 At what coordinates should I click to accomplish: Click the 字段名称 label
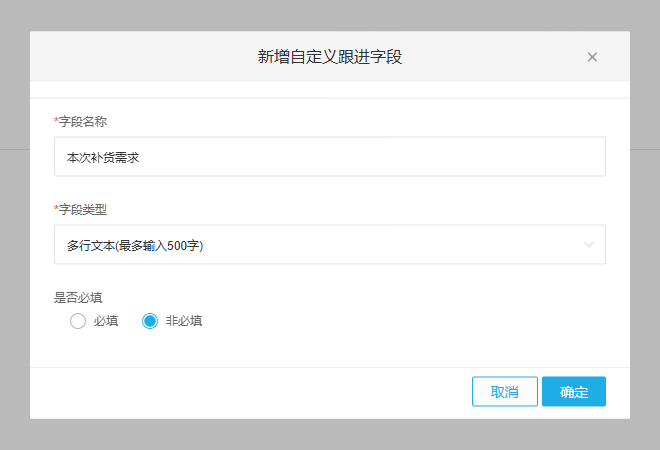pos(80,122)
